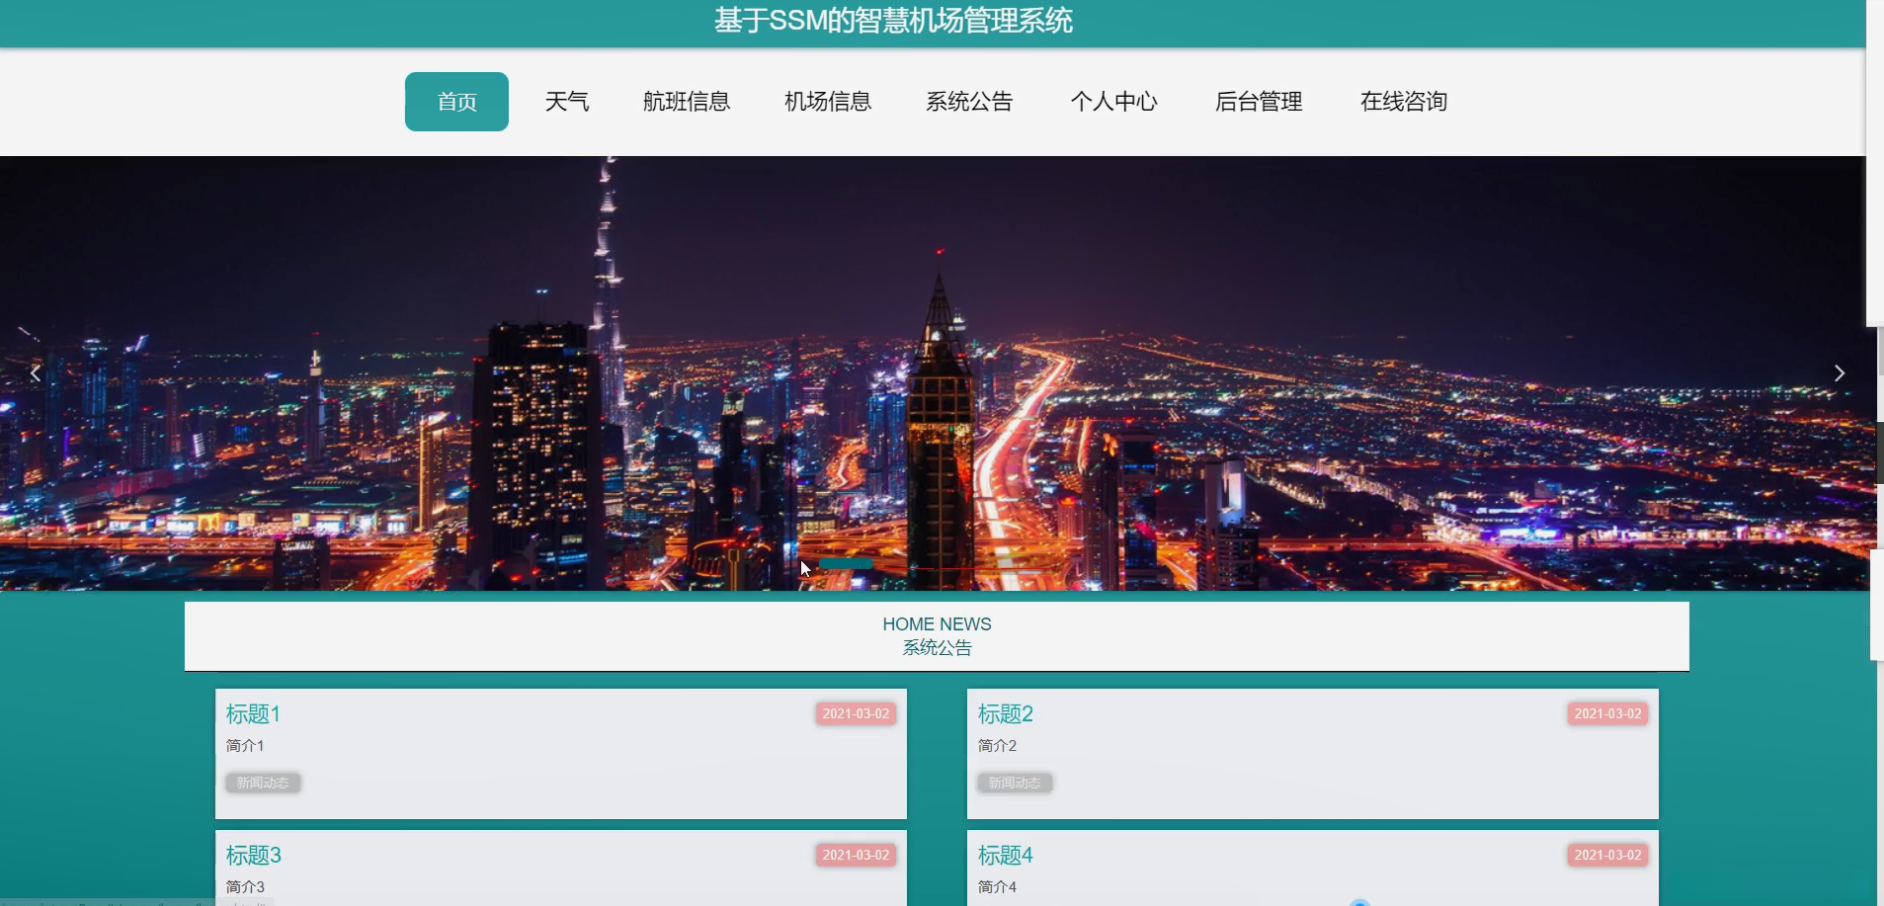Open the 标题3 announcement
1884x906 pixels.
point(253,855)
